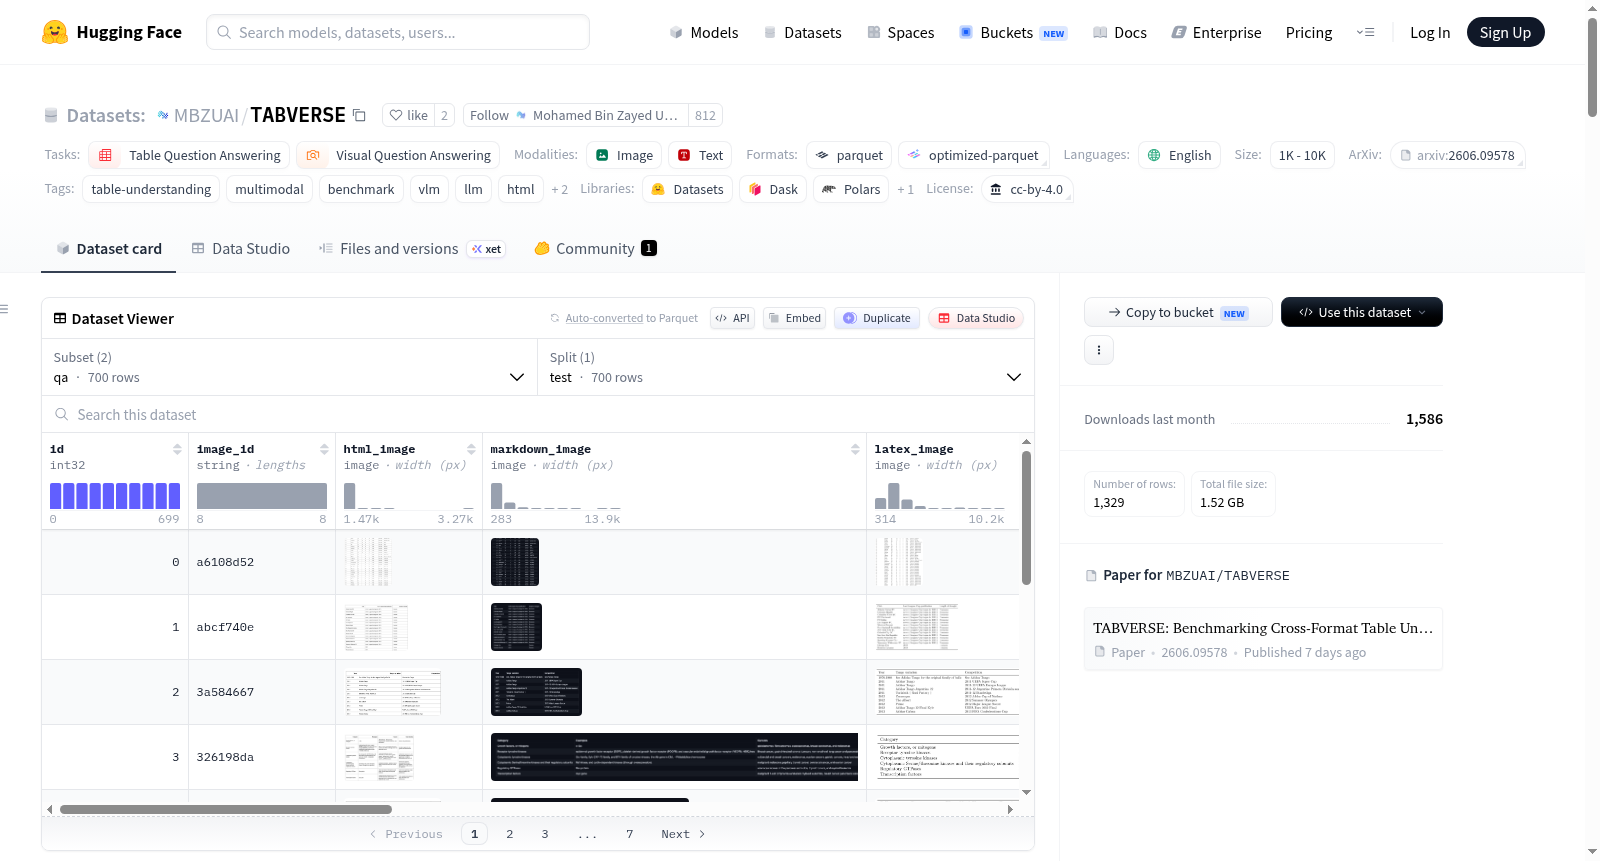This screenshot has width=1600, height=861.
Task: Click the Dask library tag
Action: point(773,189)
